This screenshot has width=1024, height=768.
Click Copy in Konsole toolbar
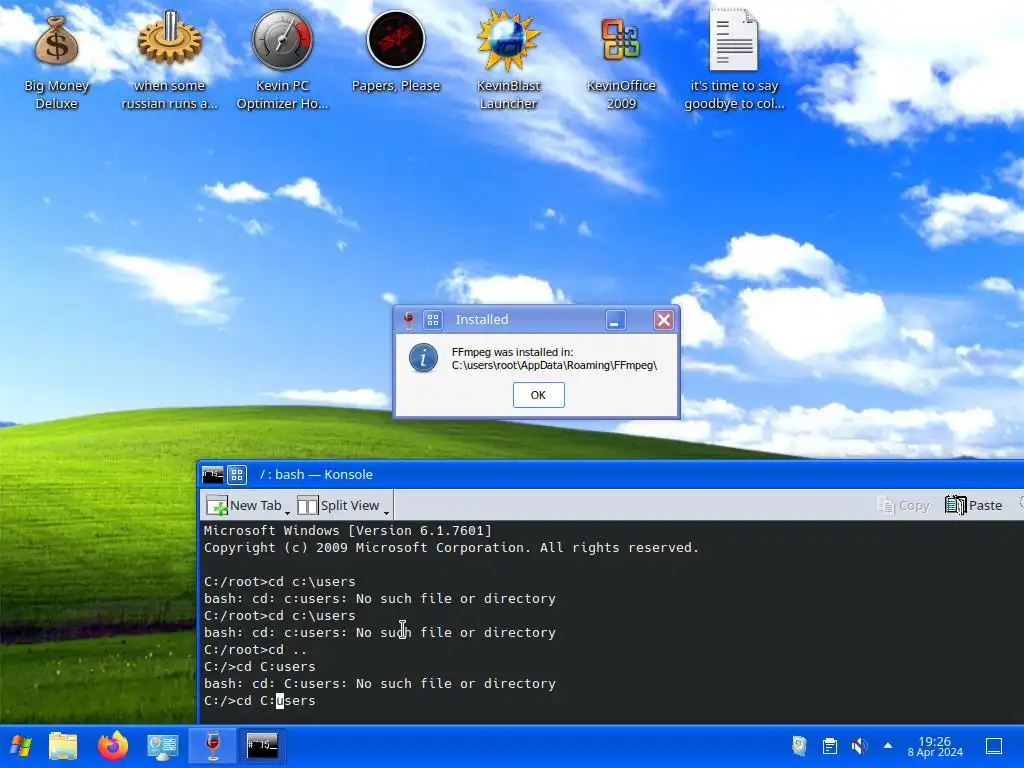pos(903,505)
